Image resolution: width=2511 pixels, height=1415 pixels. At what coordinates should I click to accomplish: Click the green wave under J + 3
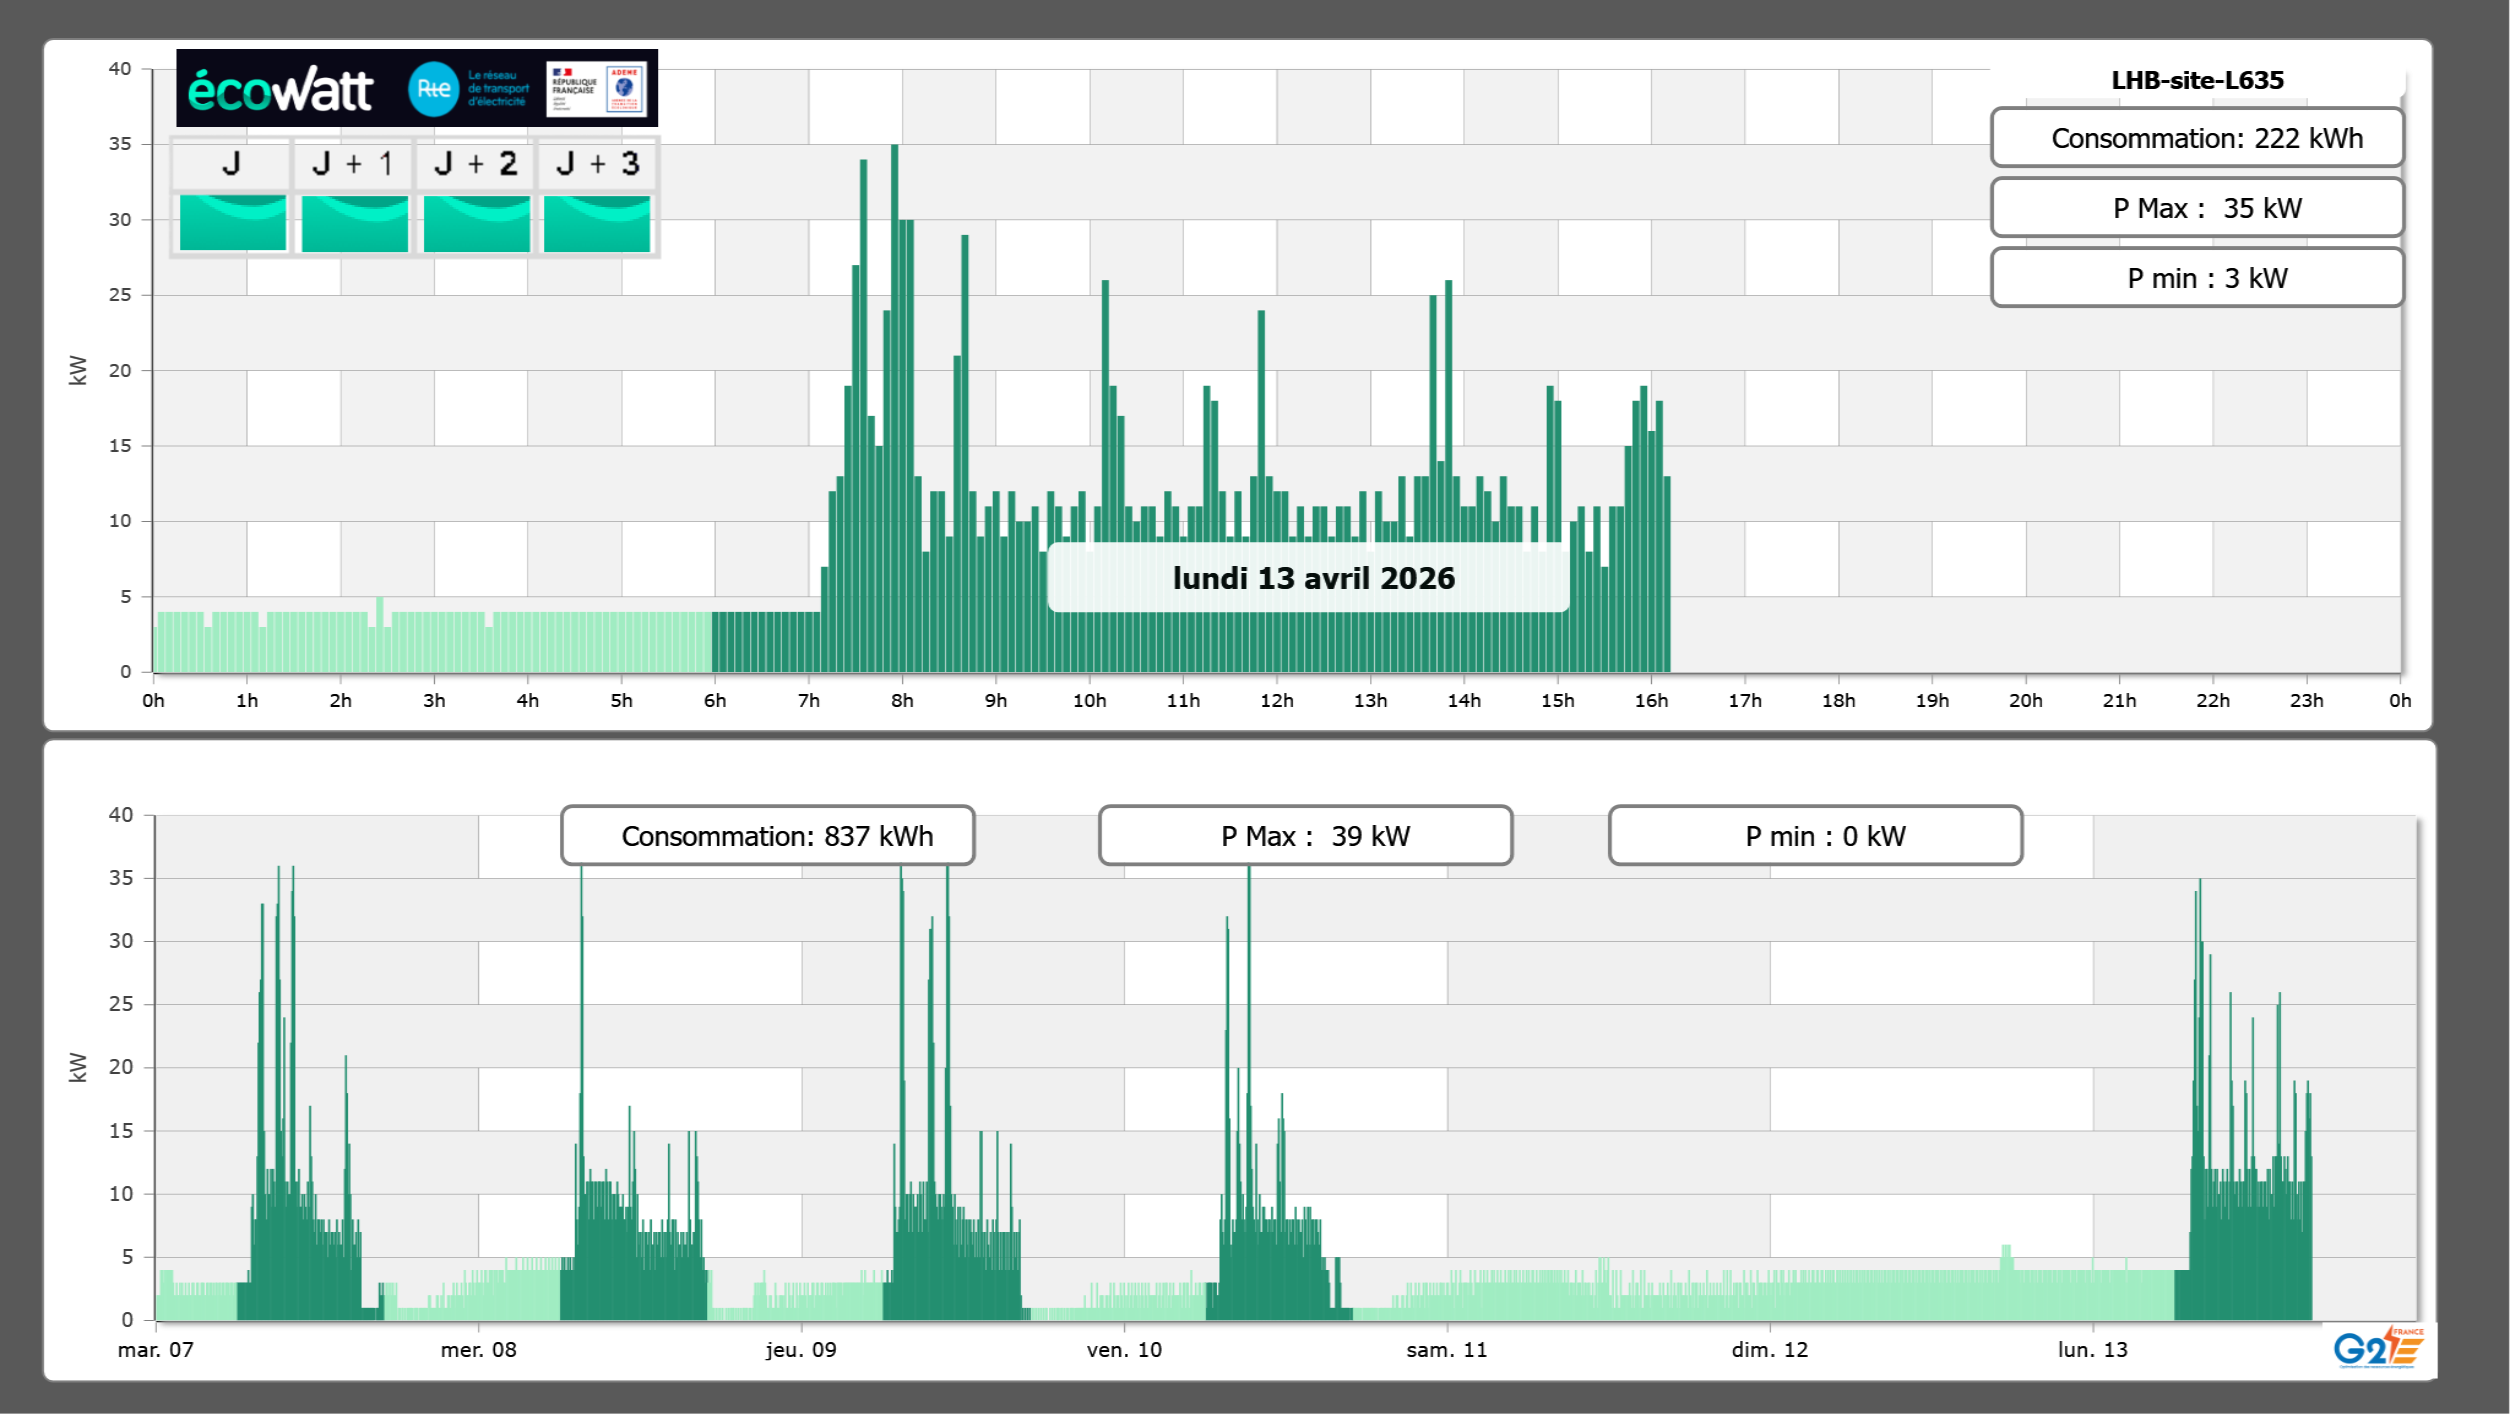point(597,222)
